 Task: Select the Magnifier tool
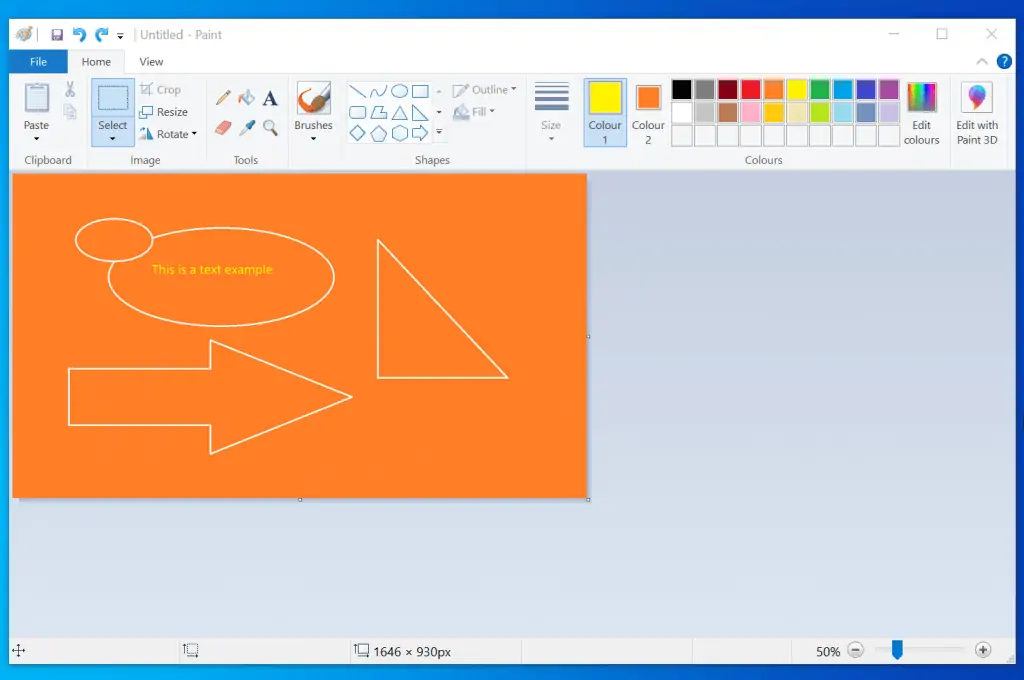pos(268,128)
